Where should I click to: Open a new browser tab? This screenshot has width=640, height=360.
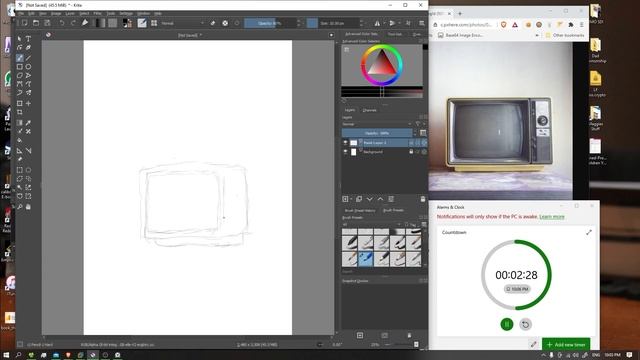coord(460,13)
